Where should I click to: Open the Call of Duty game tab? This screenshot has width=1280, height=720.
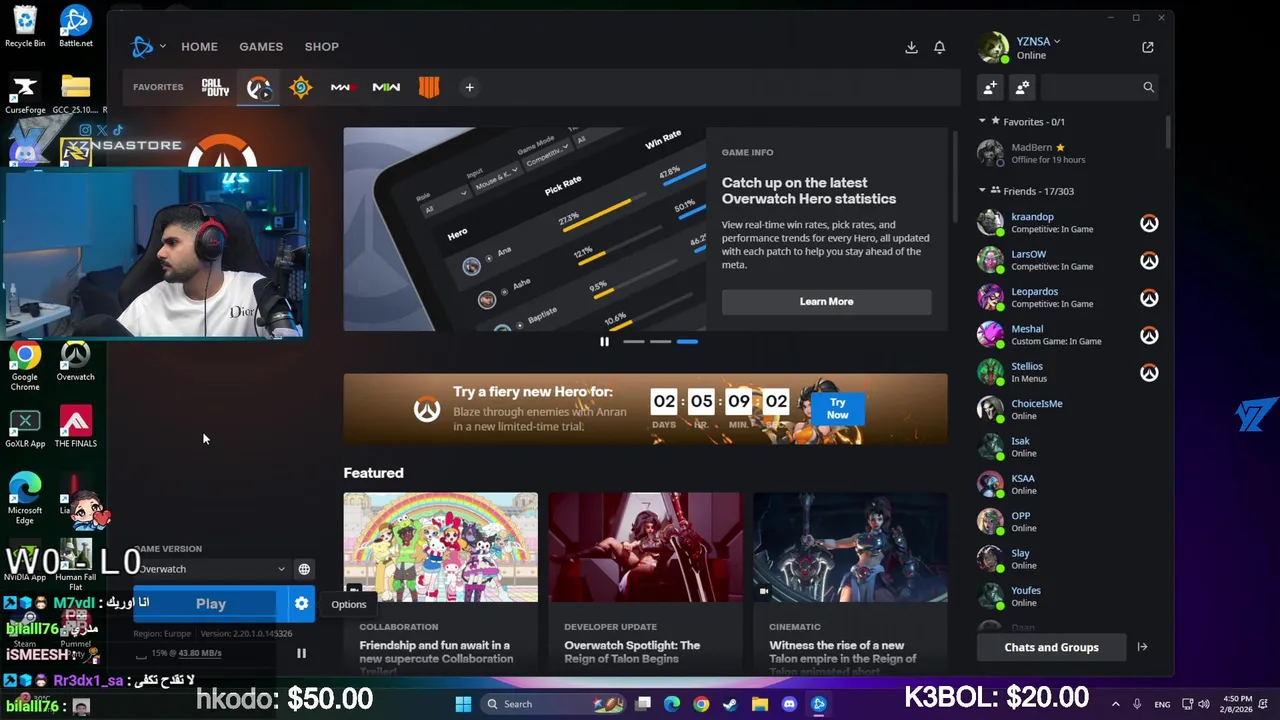click(215, 87)
